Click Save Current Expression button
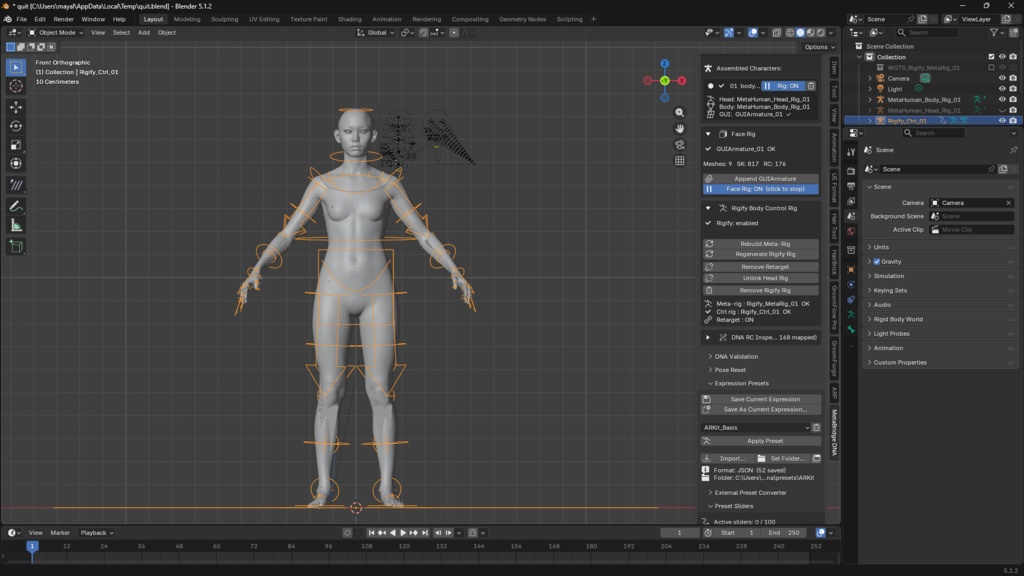 761,400
